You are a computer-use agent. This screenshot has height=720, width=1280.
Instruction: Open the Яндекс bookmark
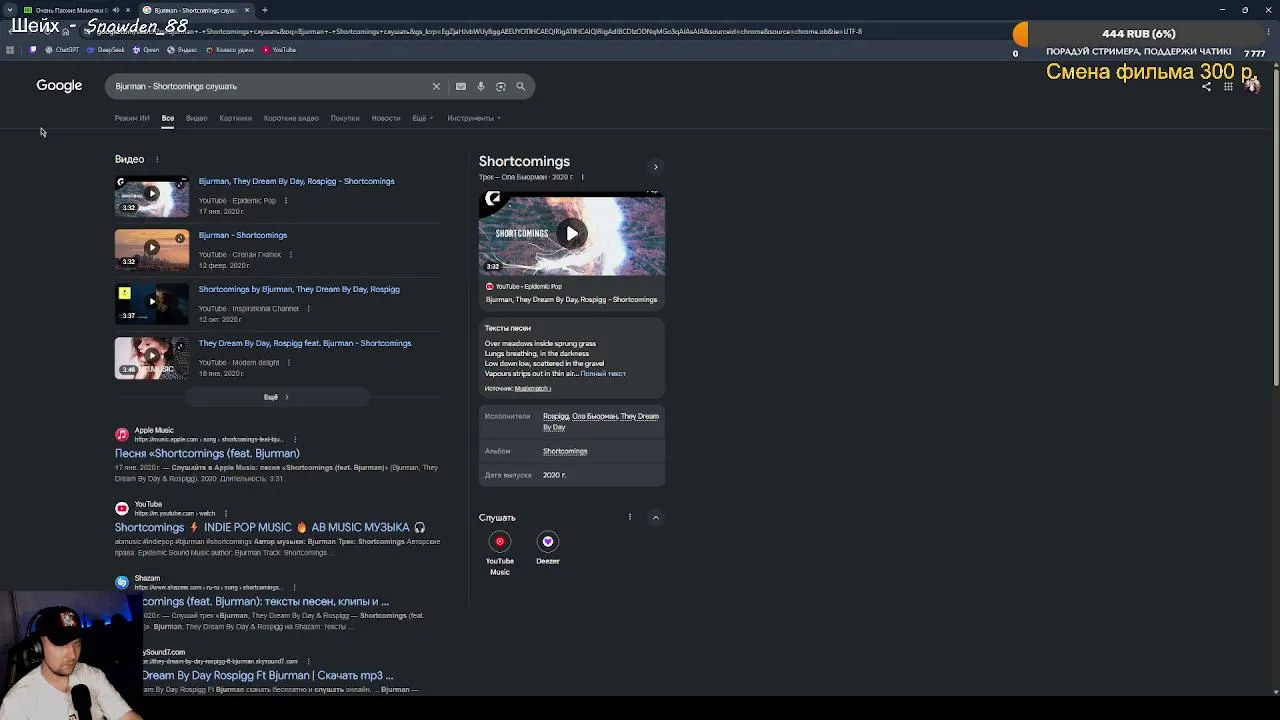(182, 49)
